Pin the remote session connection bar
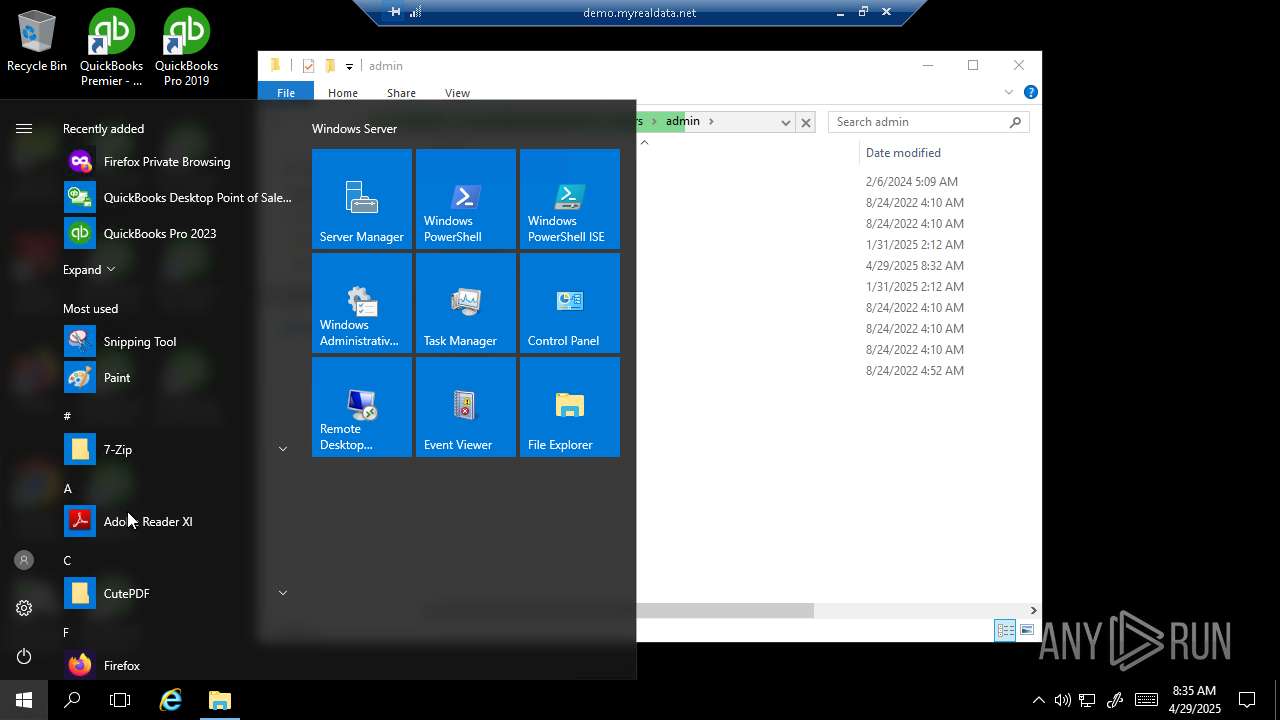Image resolution: width=1280 pixels, height=720 pixels. (x=395, y=12)
